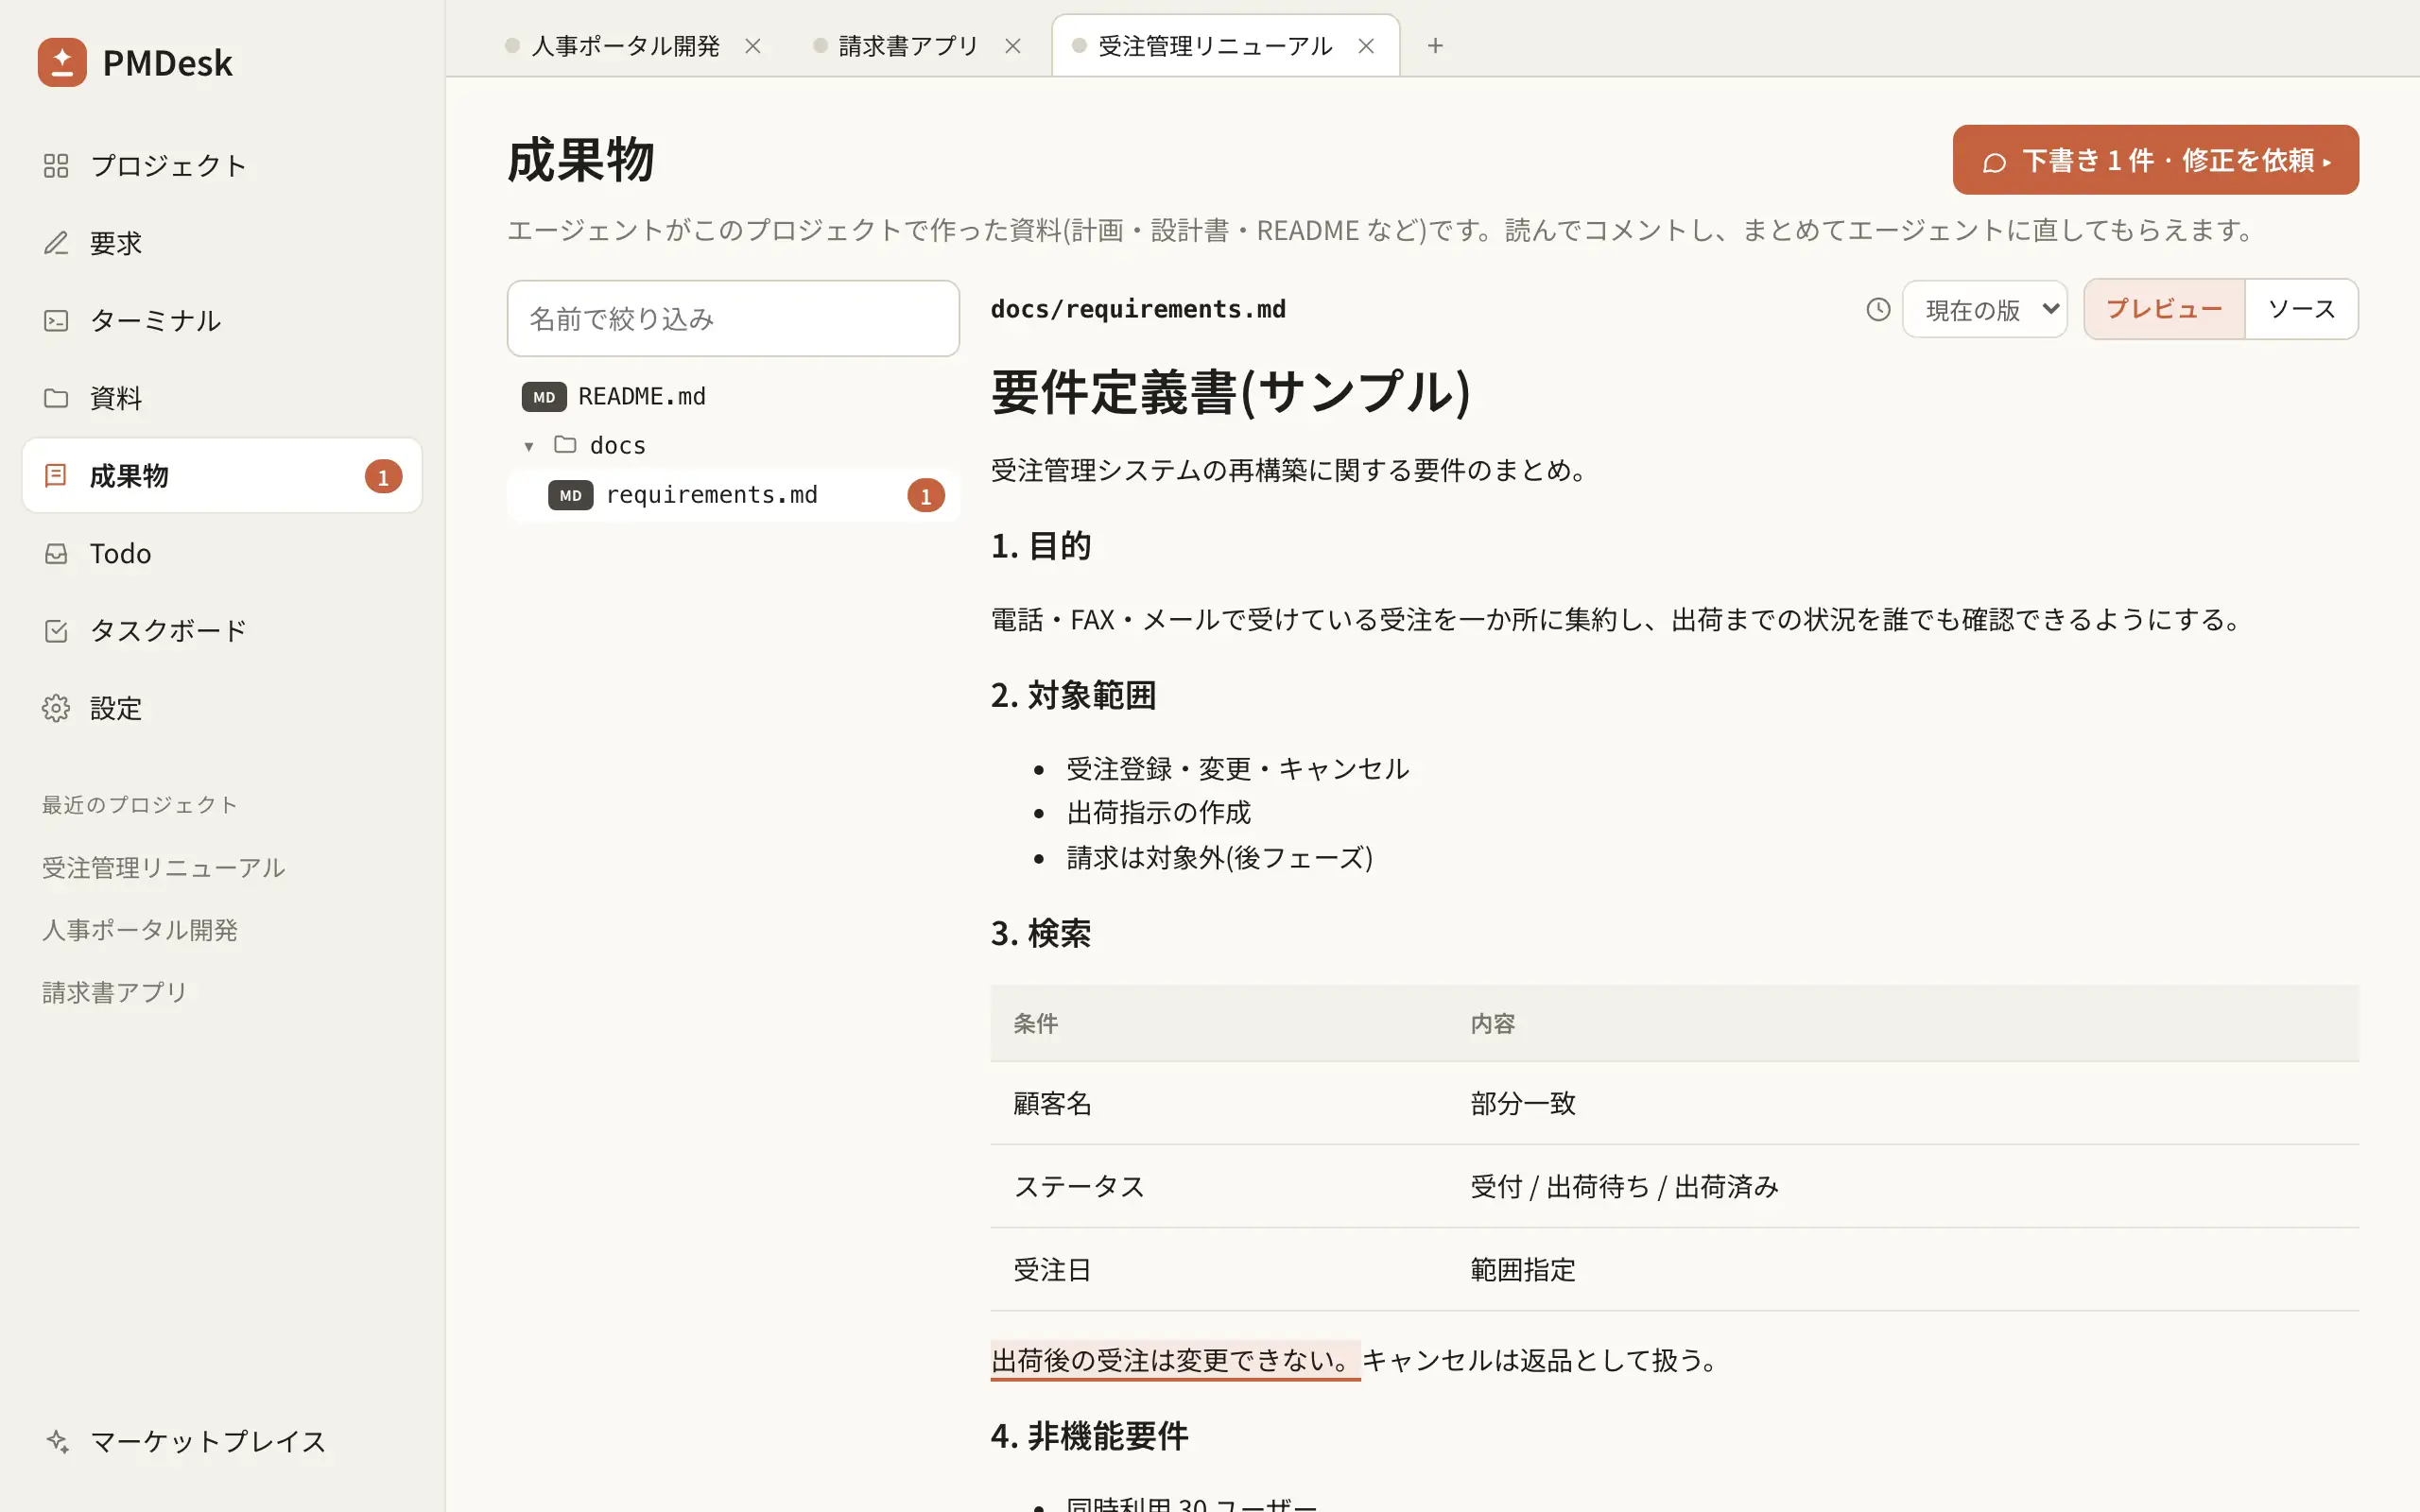Open recent project 受注管理リニューアル
Viewport: 2420px width, 1512px height.
pyautogui.click(x=164, y=867)
